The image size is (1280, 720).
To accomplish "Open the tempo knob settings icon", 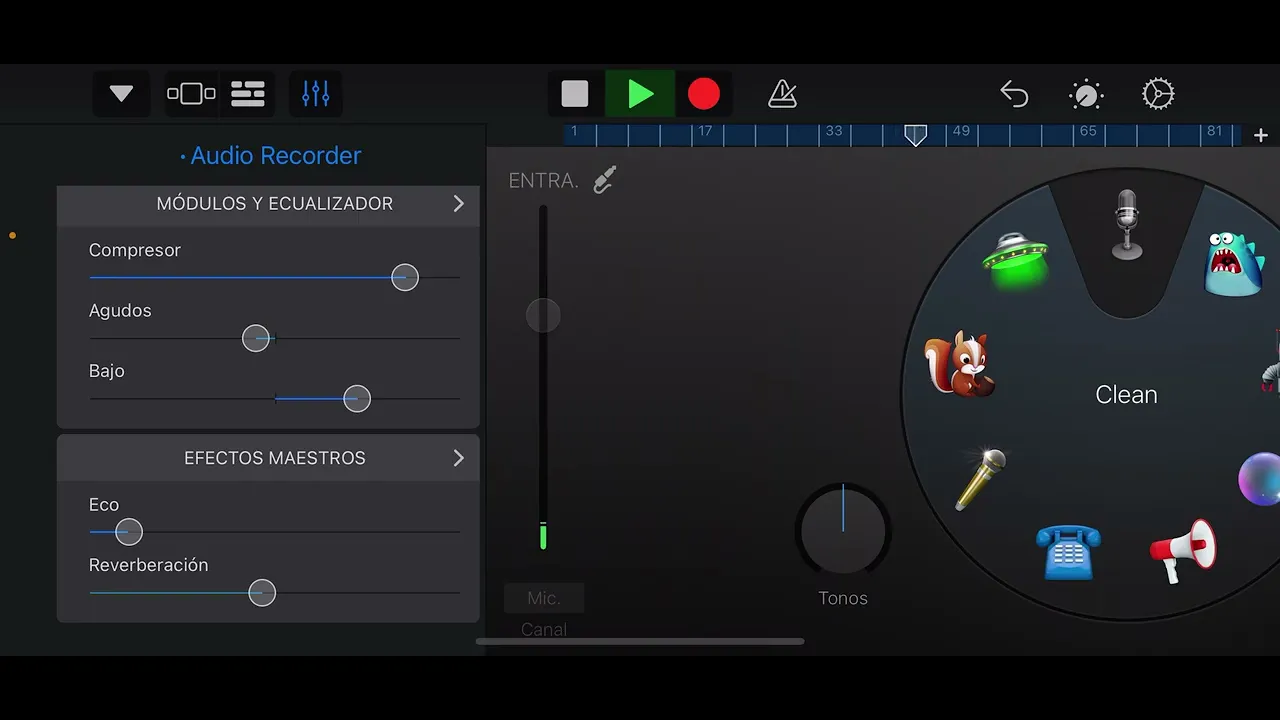I will (1086, 94).
